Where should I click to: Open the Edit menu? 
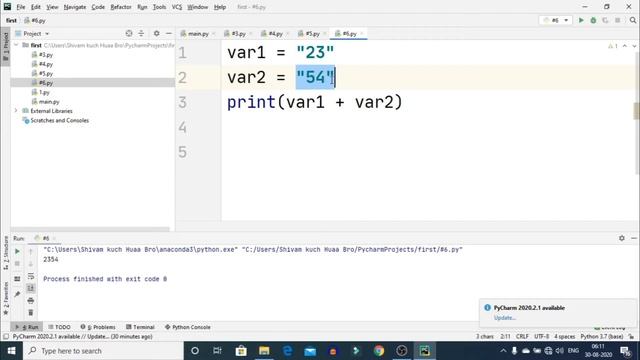(36, 7)
